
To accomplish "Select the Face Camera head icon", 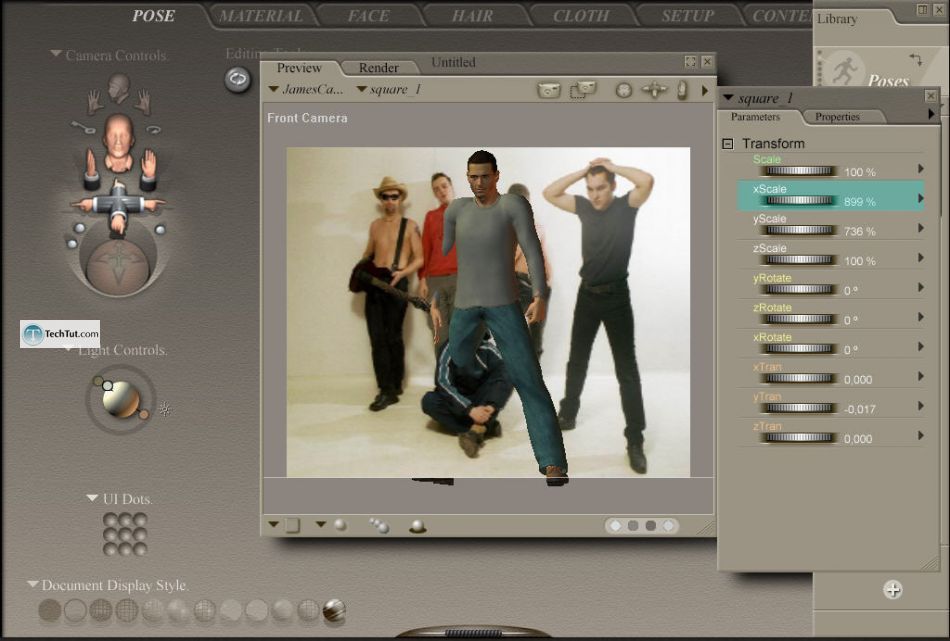I will 119,88.
